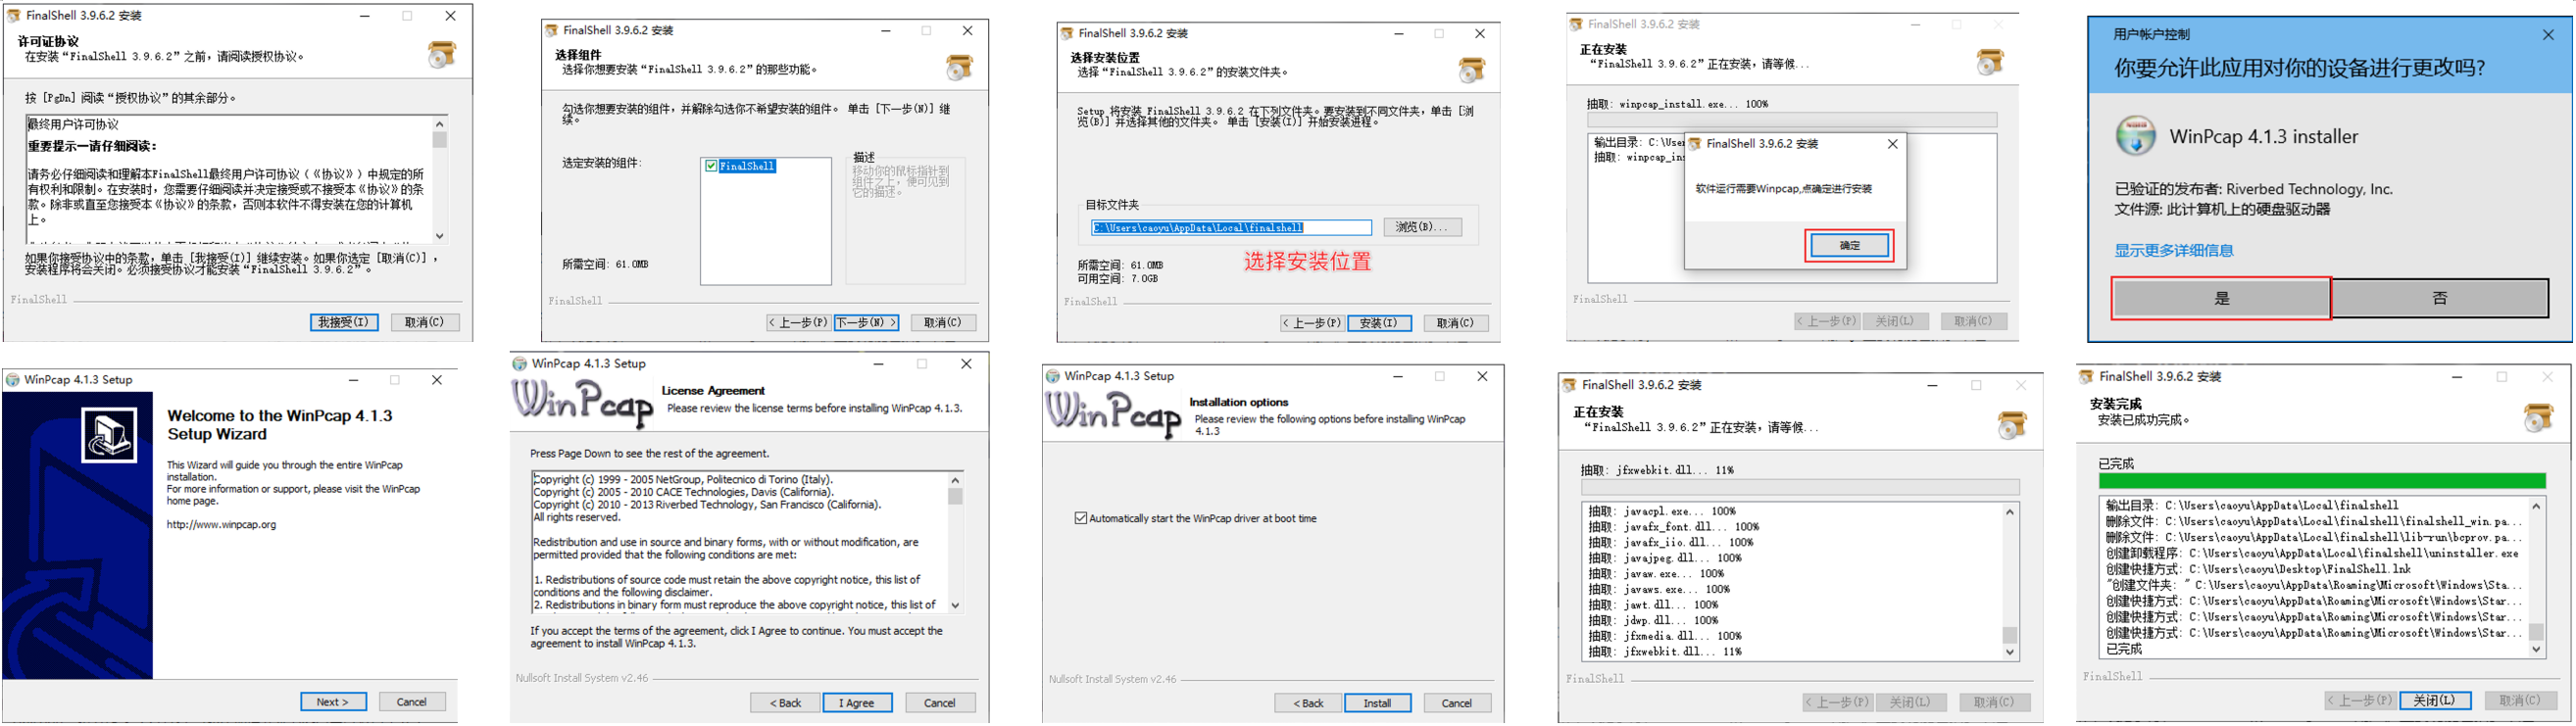Click < Back in WinPcap License Agreement
Viewport: 2576px width, 726px height.
tap(786, 703)
